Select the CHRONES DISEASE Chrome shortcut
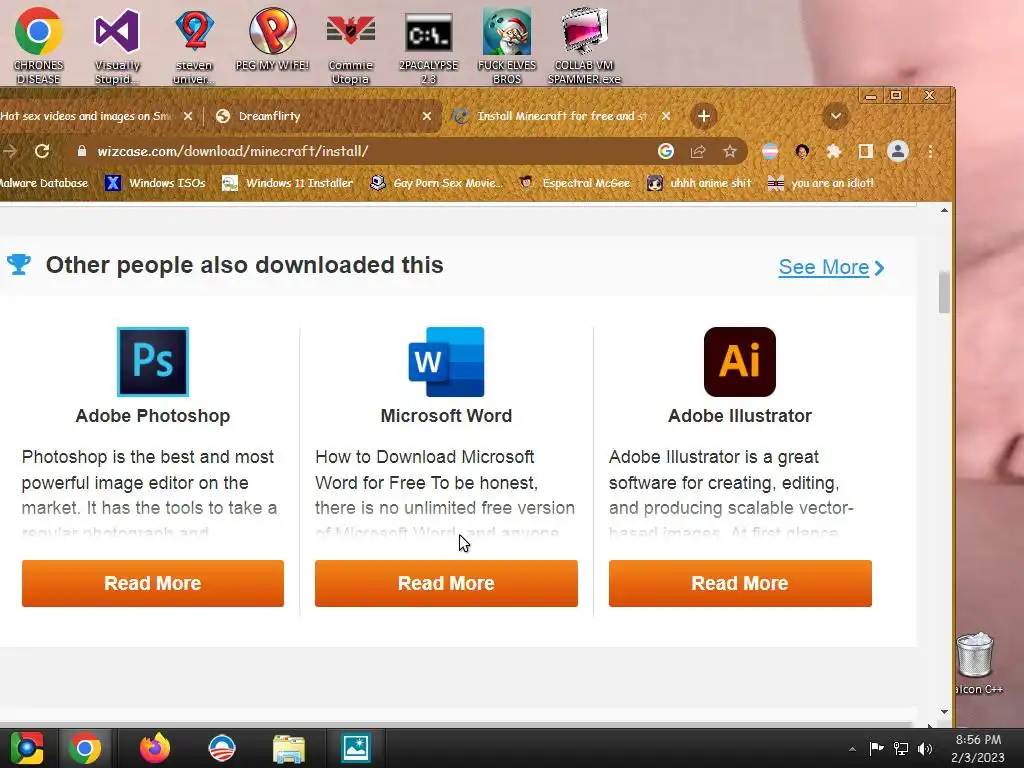 (x=39, y=46)
